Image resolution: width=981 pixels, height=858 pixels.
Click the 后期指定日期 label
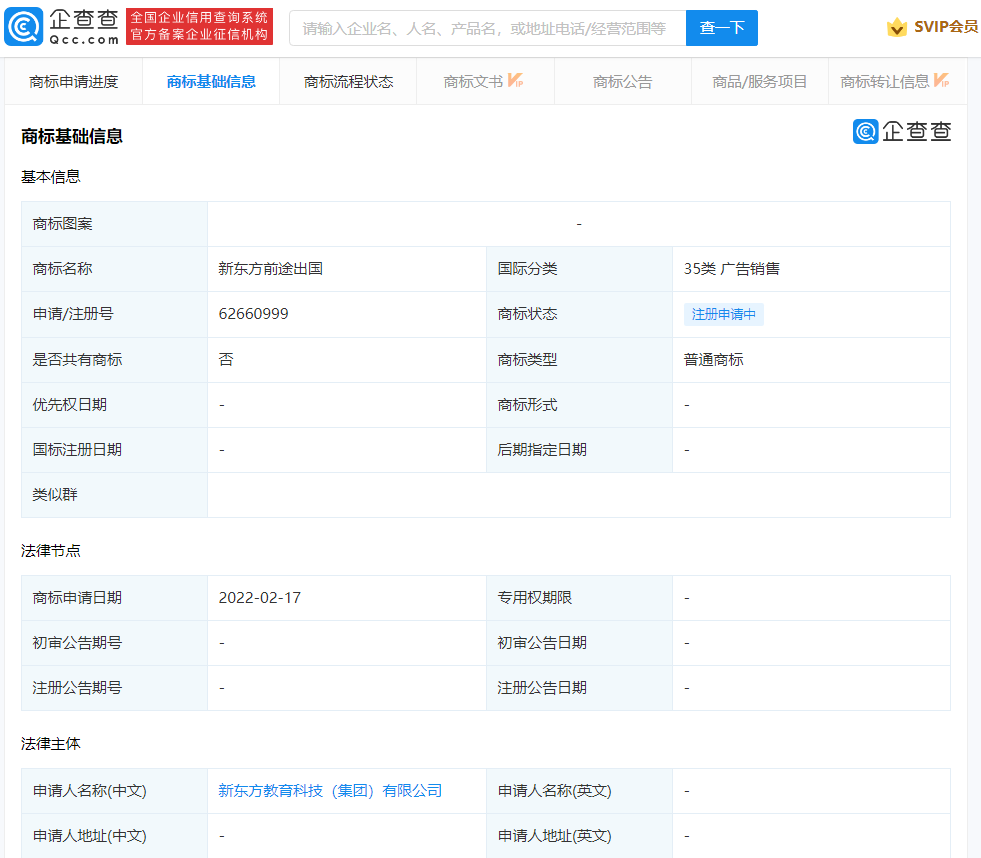[x=542, y=450]
